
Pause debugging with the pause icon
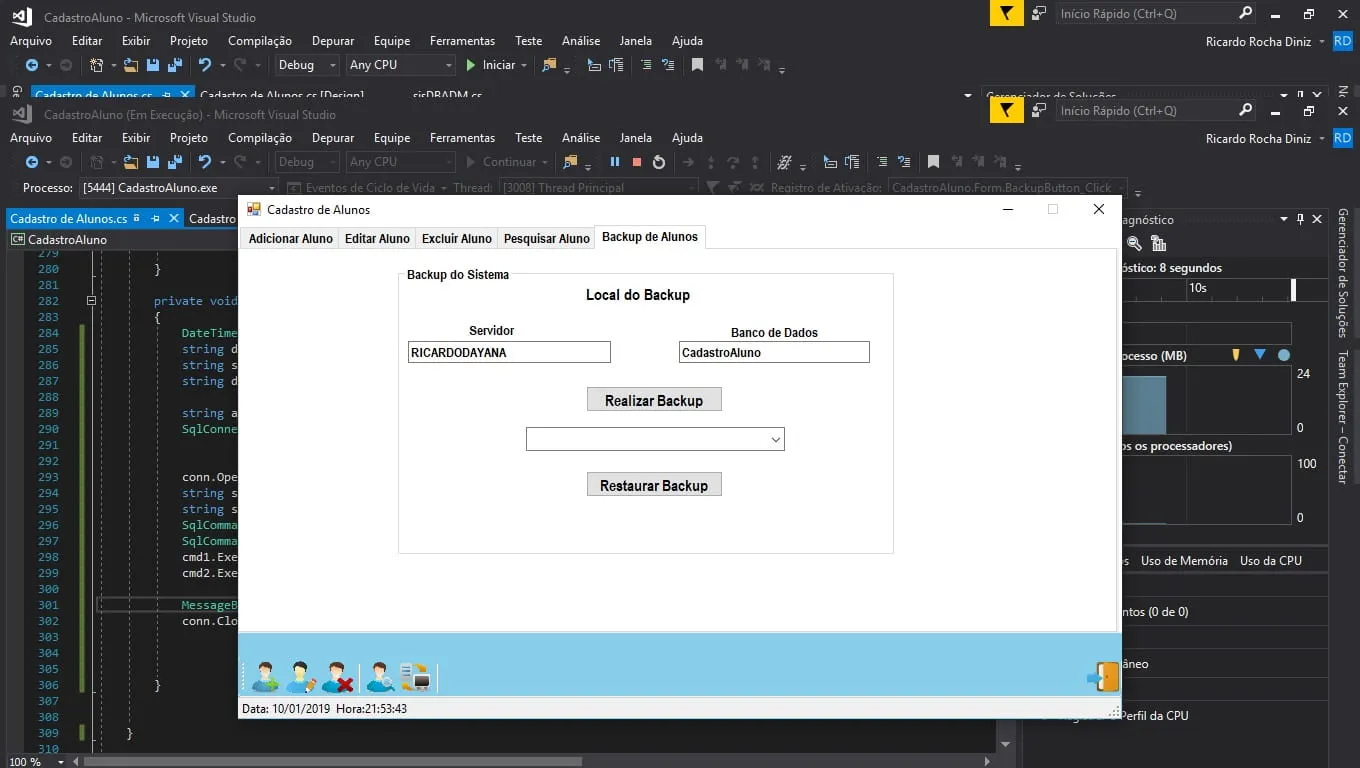pyautogui.click(x=615, y=162)
